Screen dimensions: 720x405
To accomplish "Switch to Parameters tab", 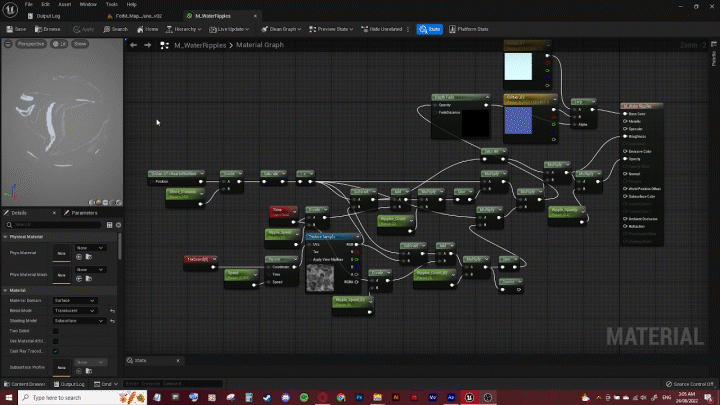I will pos(81,213).
